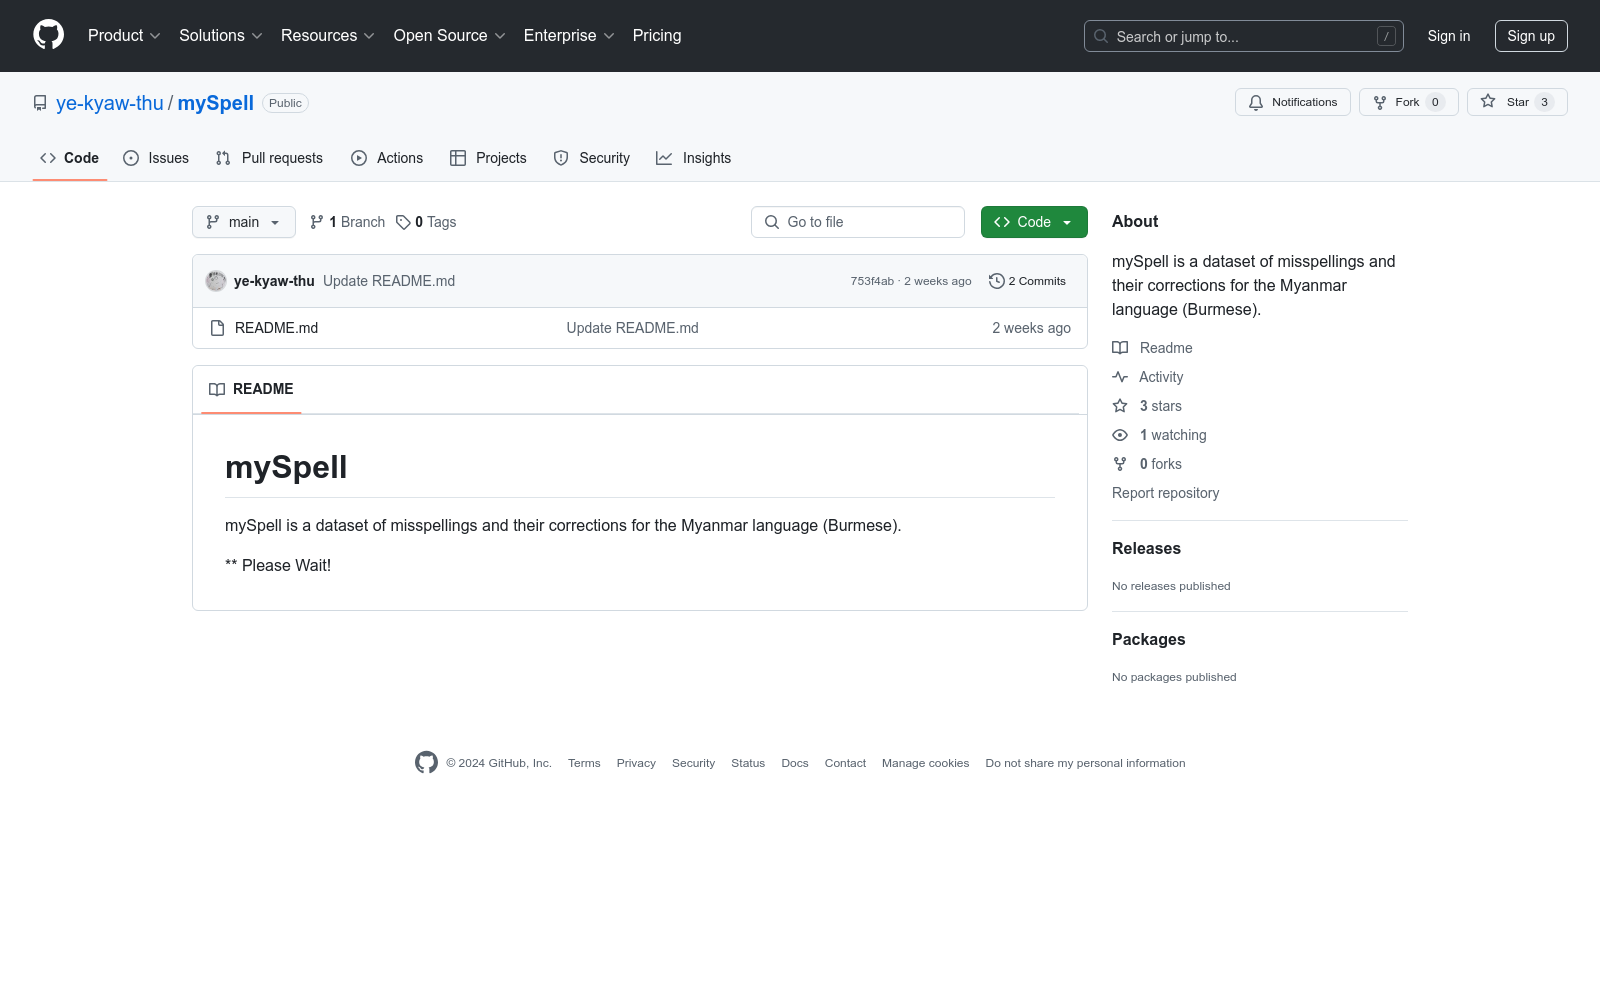Star this repository
Viewport: 1600px width, 1000px height.
point(1516,102)
